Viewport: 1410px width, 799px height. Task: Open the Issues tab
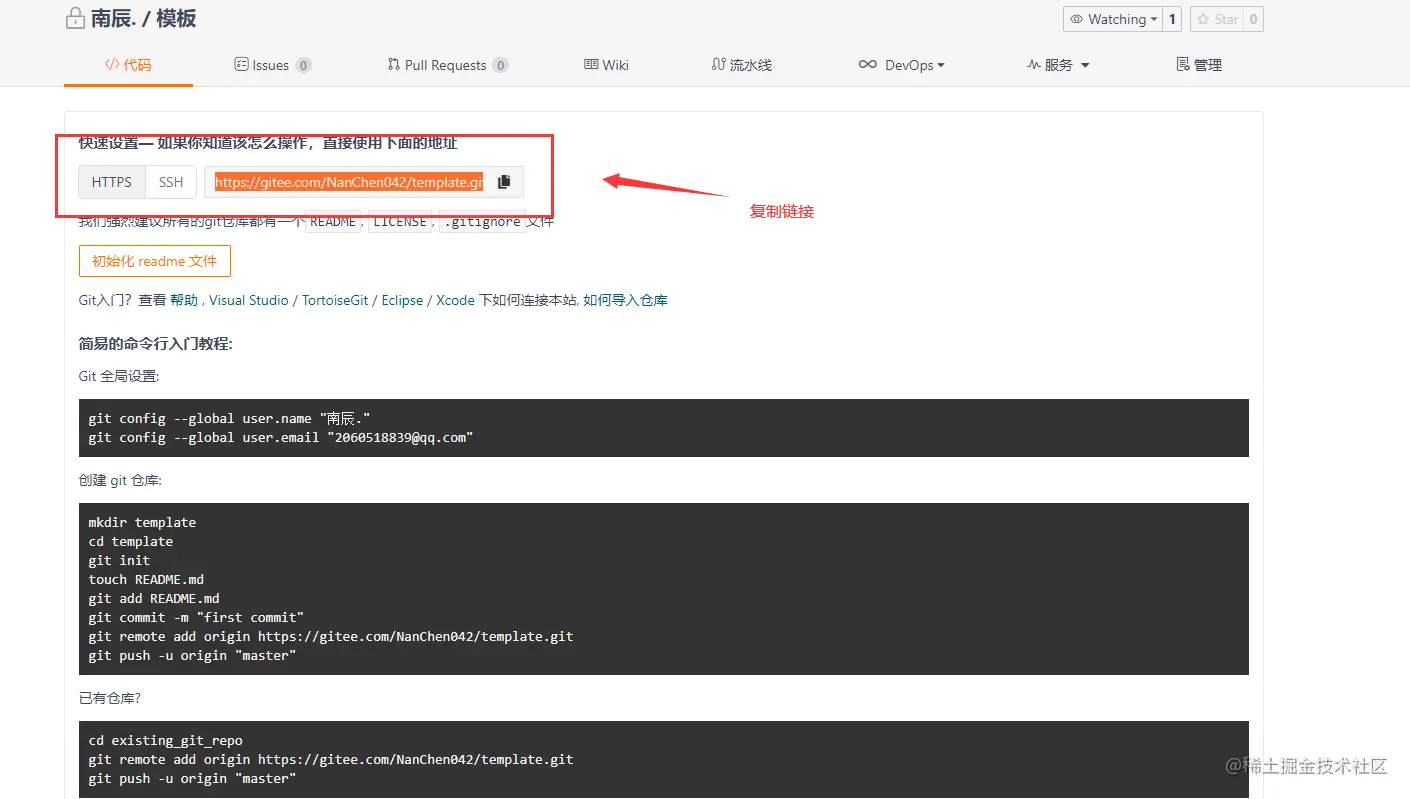tap(273, 65)
